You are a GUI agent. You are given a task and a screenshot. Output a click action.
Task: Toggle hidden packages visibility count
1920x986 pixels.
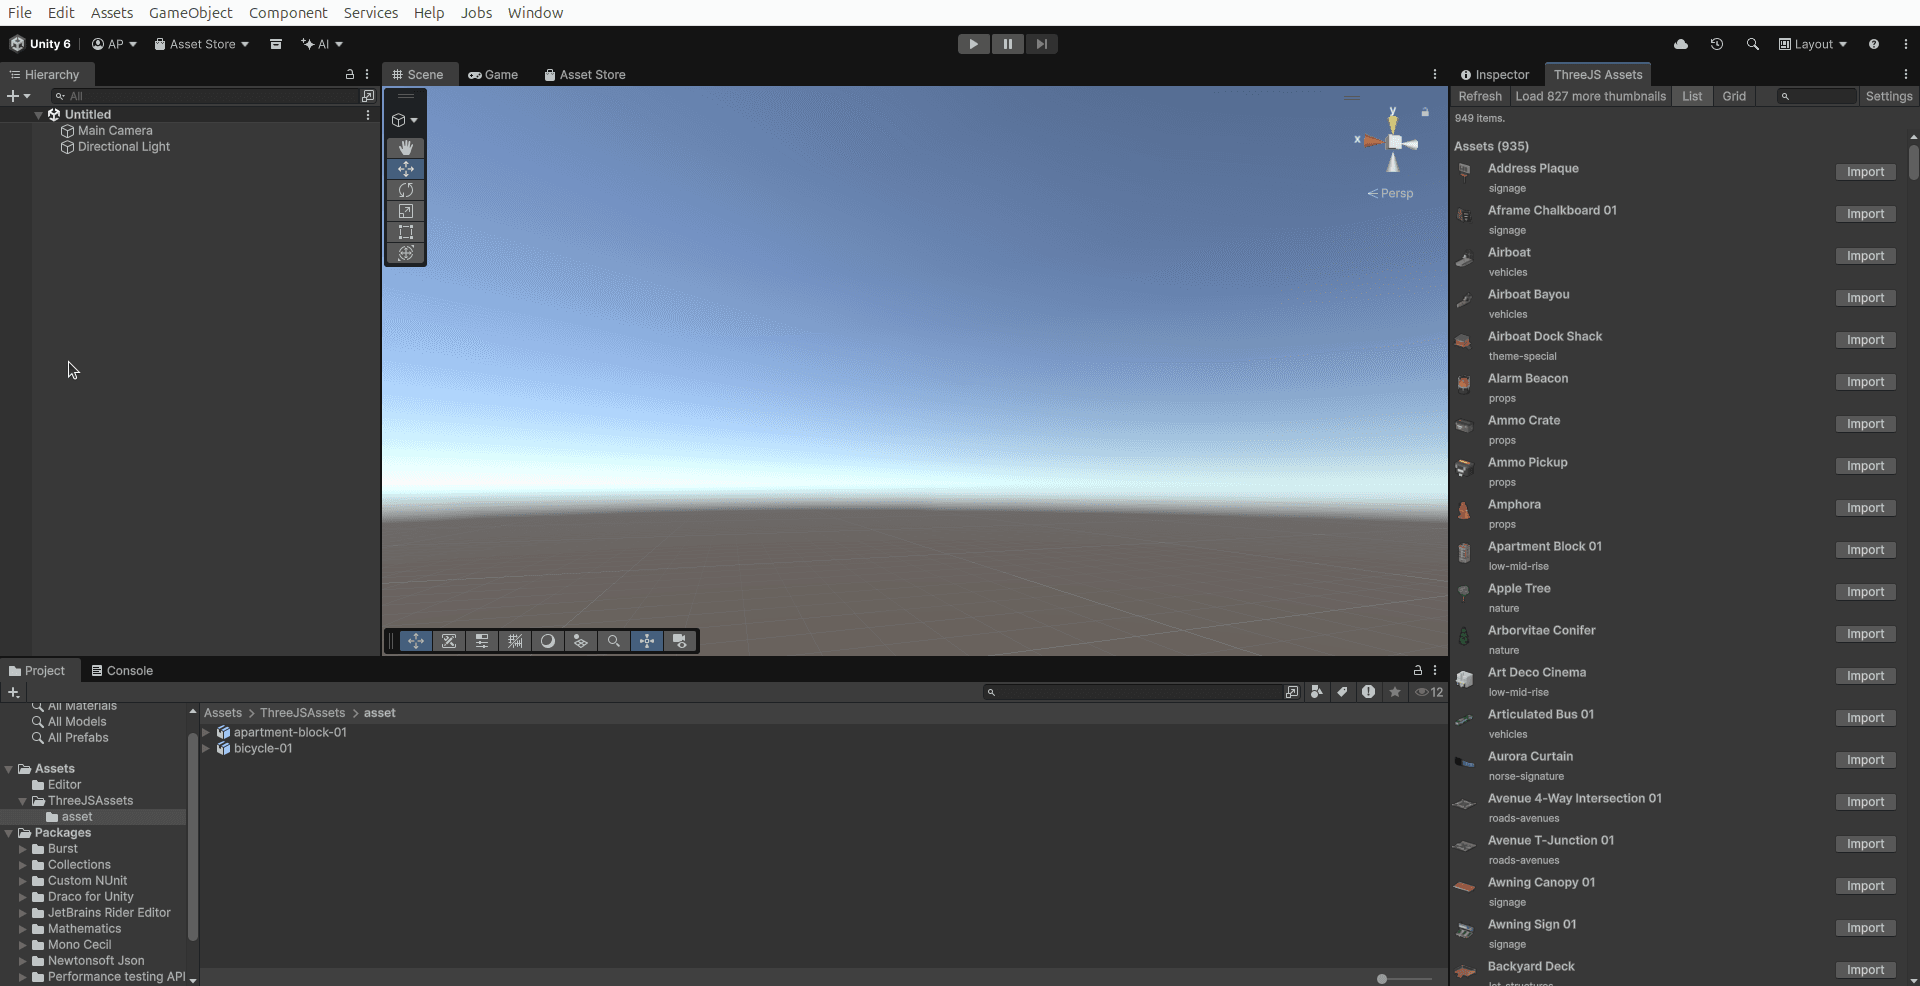(x=1429, y=692)
